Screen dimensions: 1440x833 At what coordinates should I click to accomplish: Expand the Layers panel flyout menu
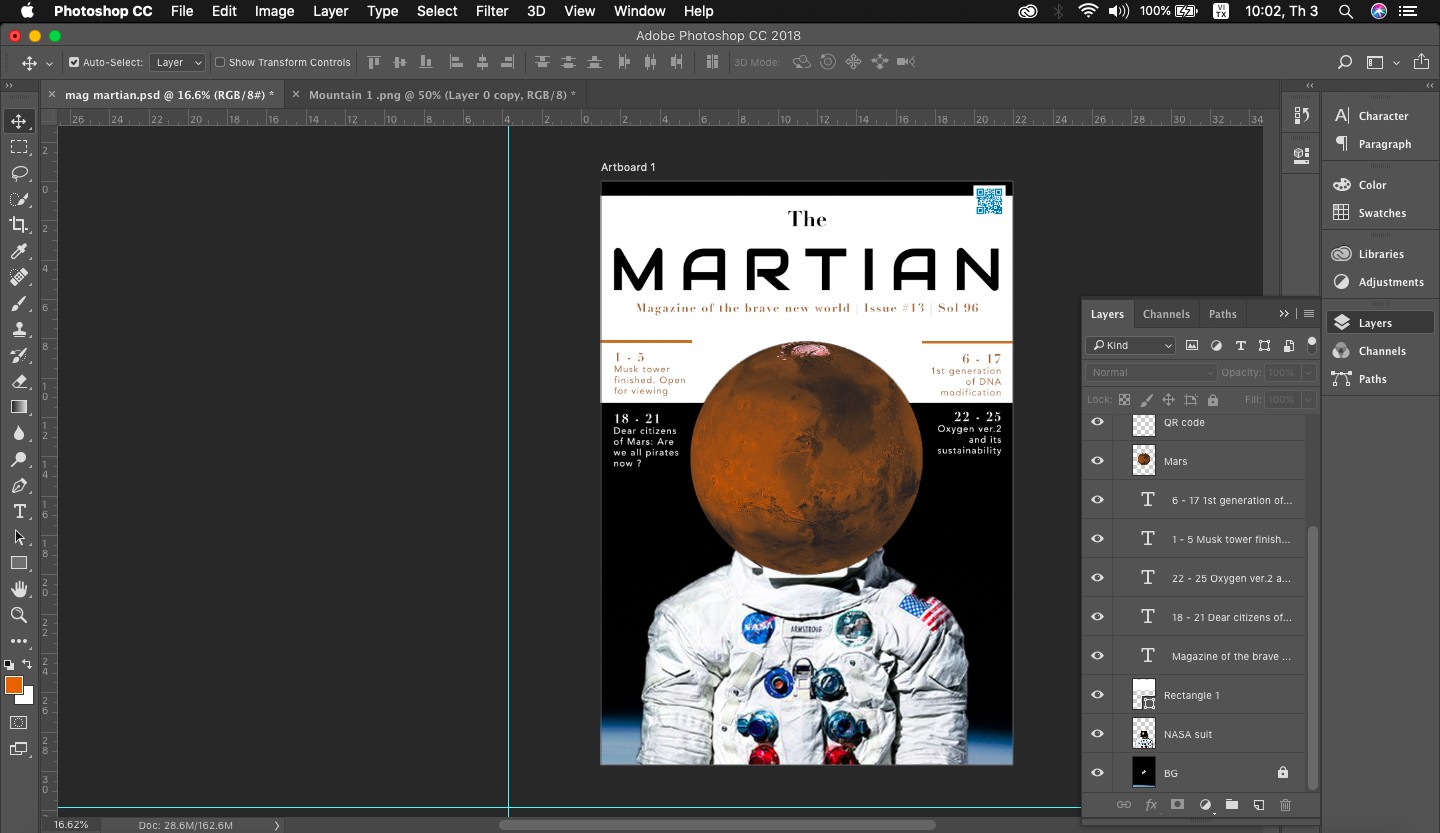point(1309,314)
